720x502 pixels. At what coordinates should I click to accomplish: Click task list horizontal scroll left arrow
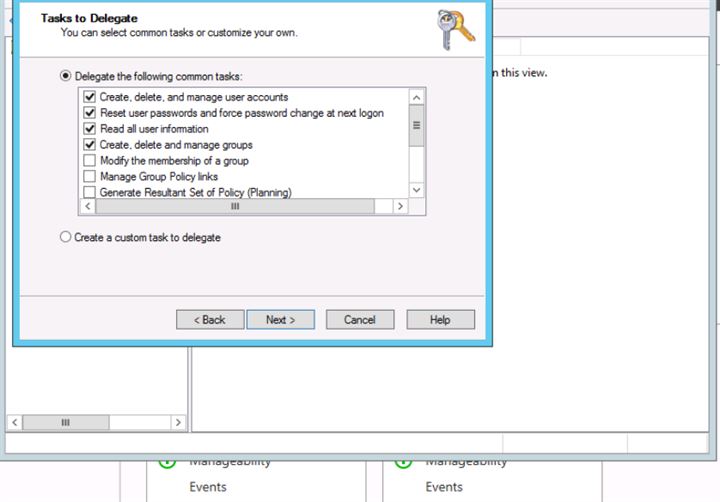click(87, 206)
